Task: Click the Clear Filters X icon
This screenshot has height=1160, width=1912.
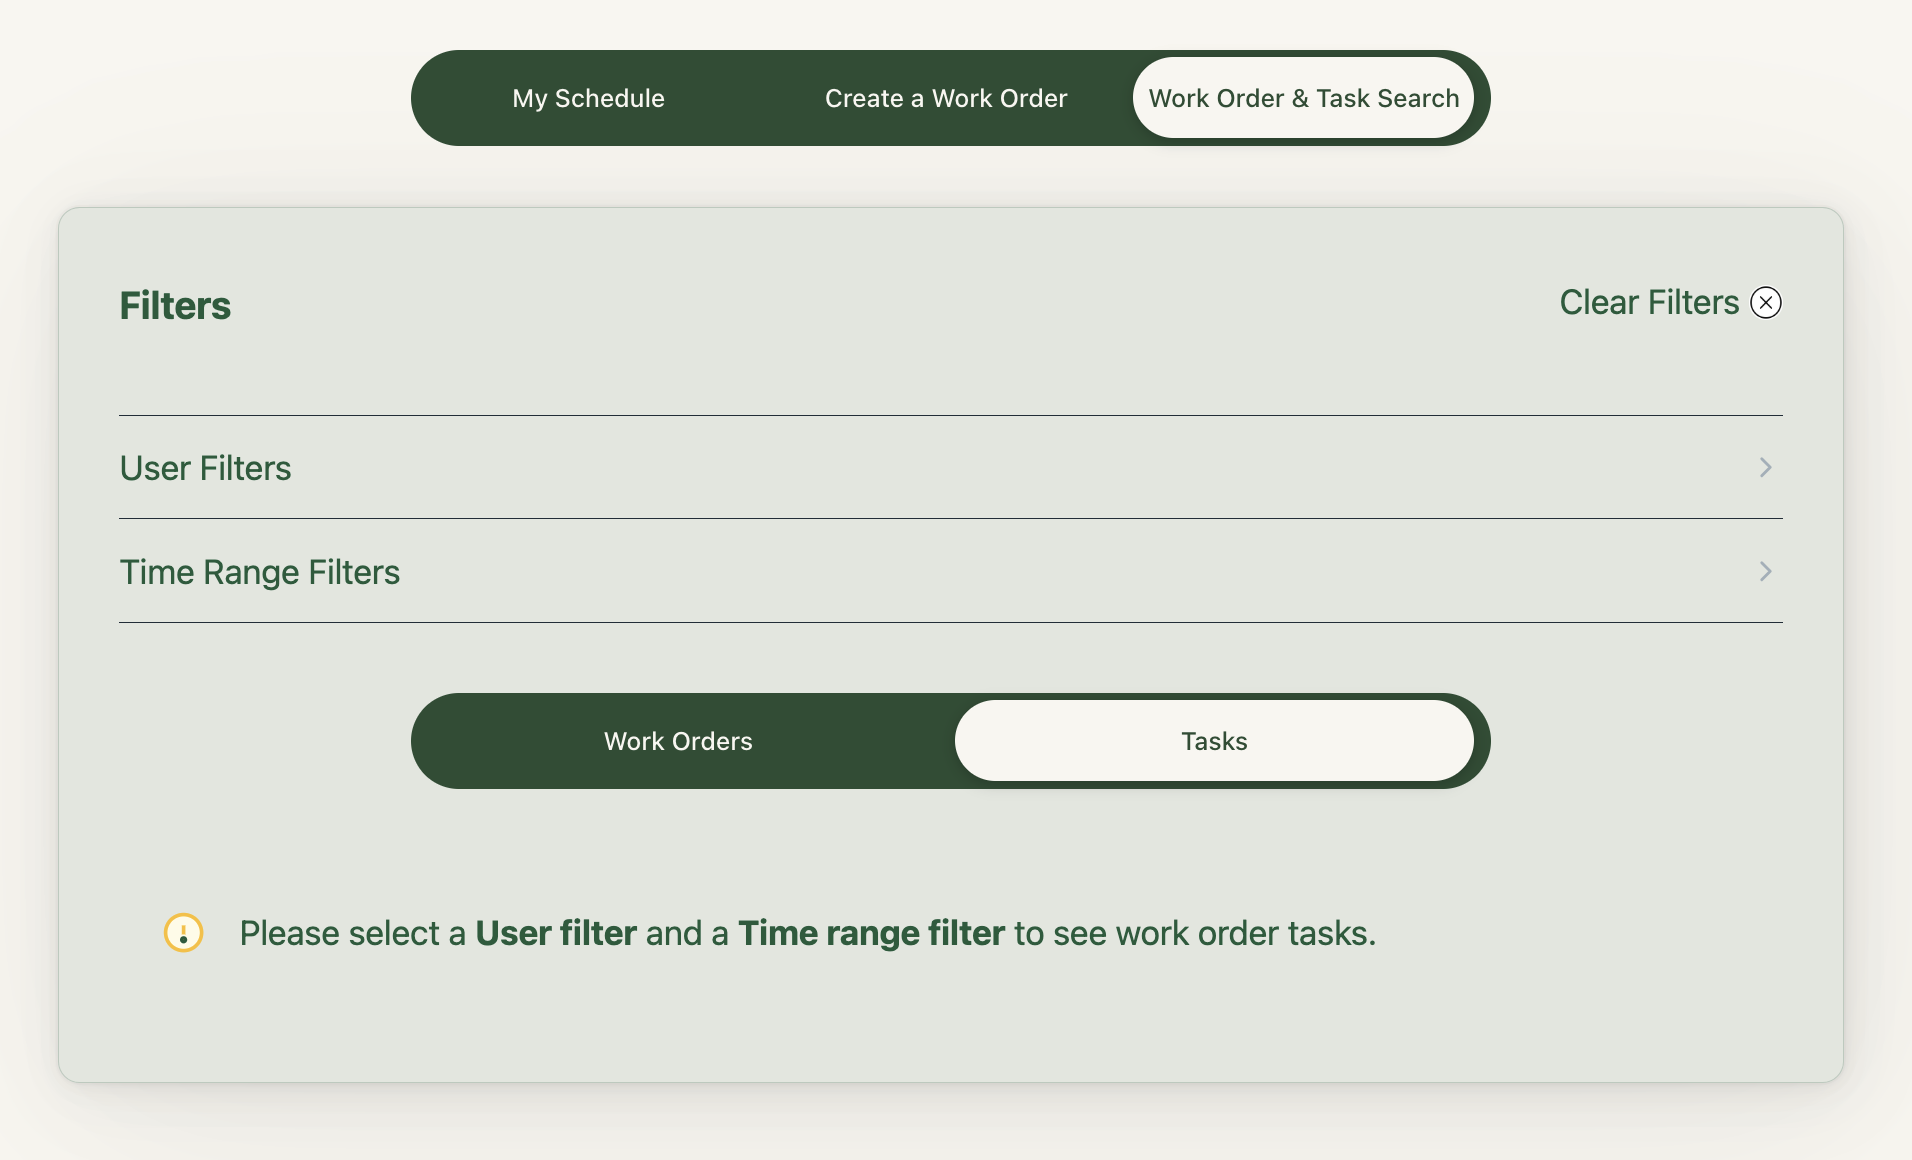Action: click(x=1766, y=302)
